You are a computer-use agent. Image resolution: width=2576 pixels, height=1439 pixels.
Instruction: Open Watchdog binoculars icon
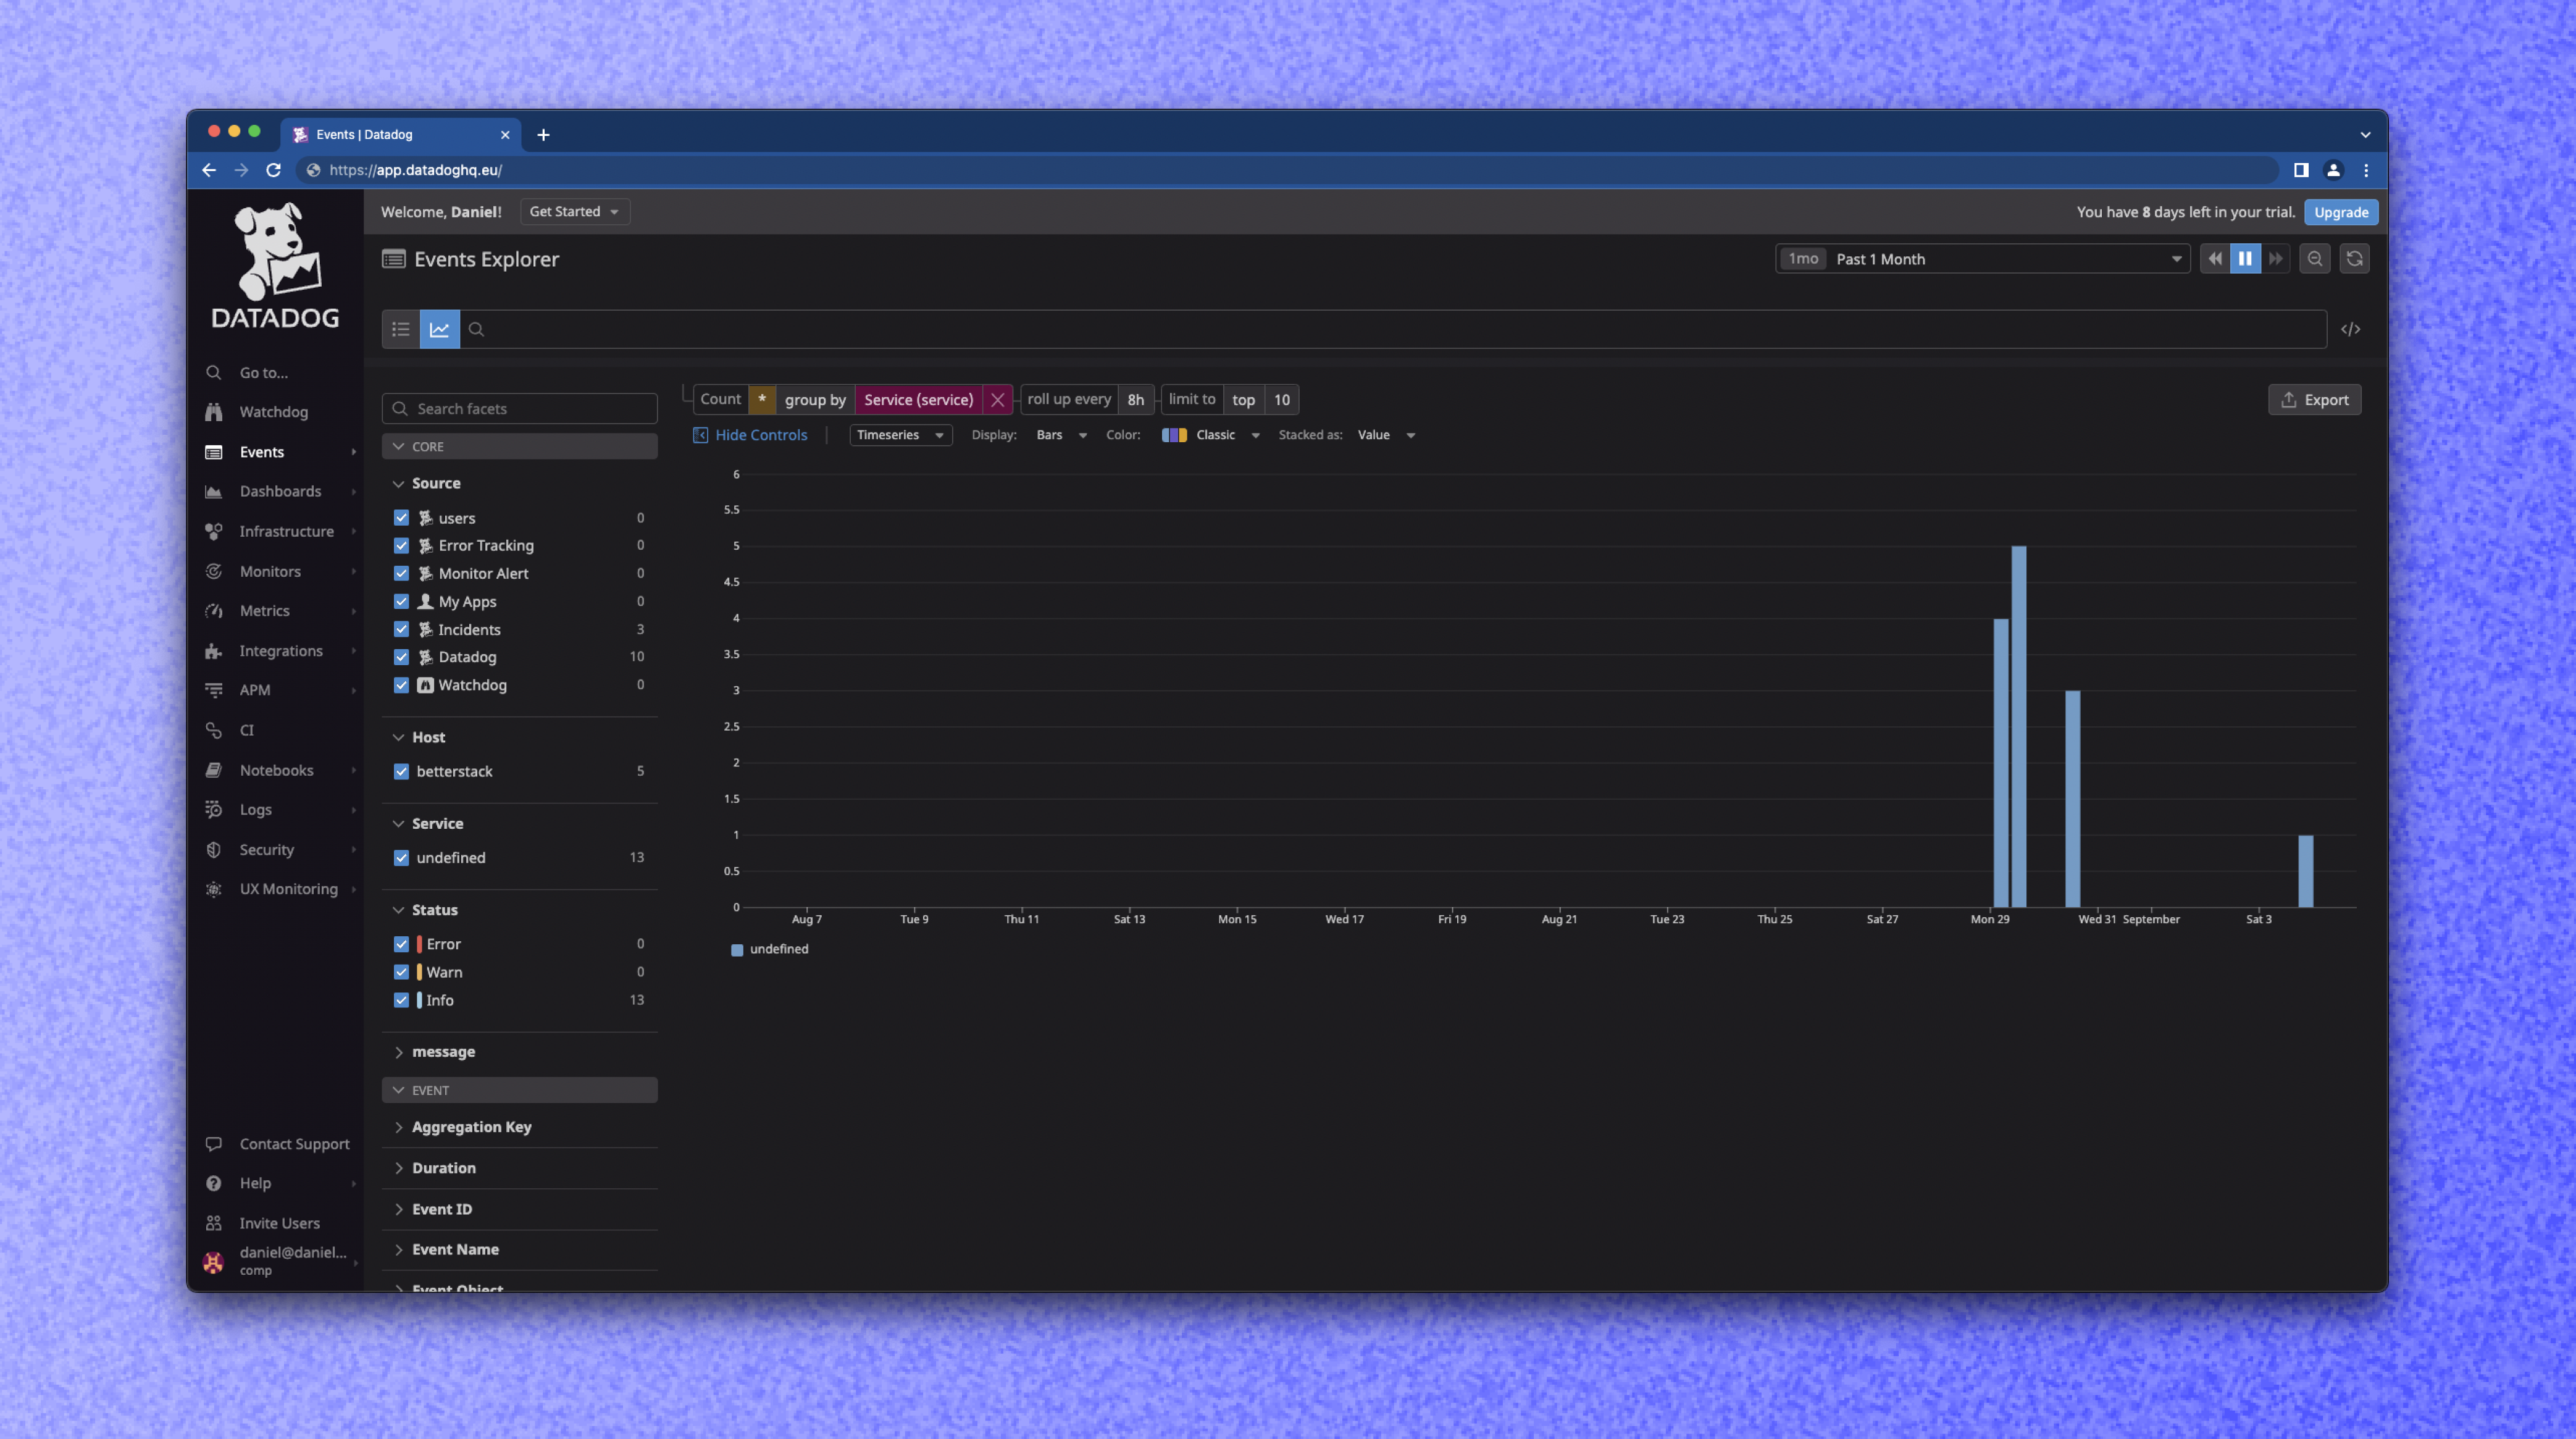[x=214, y=412]
